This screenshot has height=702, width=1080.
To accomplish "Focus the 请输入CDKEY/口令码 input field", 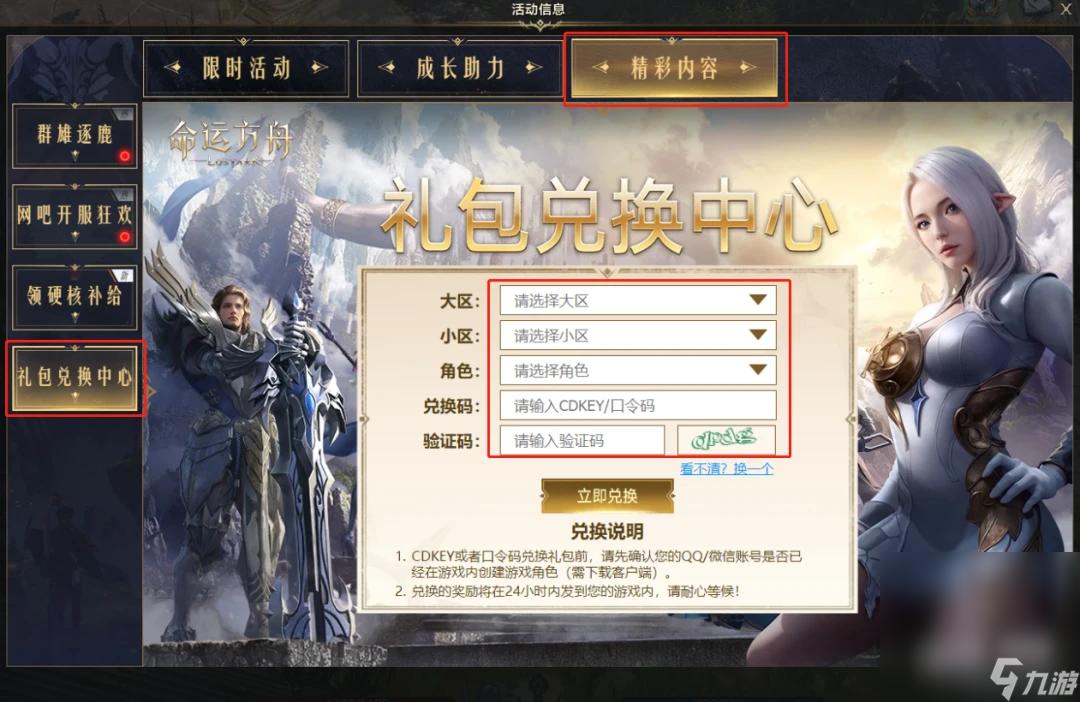I will [x=638, y=406].
